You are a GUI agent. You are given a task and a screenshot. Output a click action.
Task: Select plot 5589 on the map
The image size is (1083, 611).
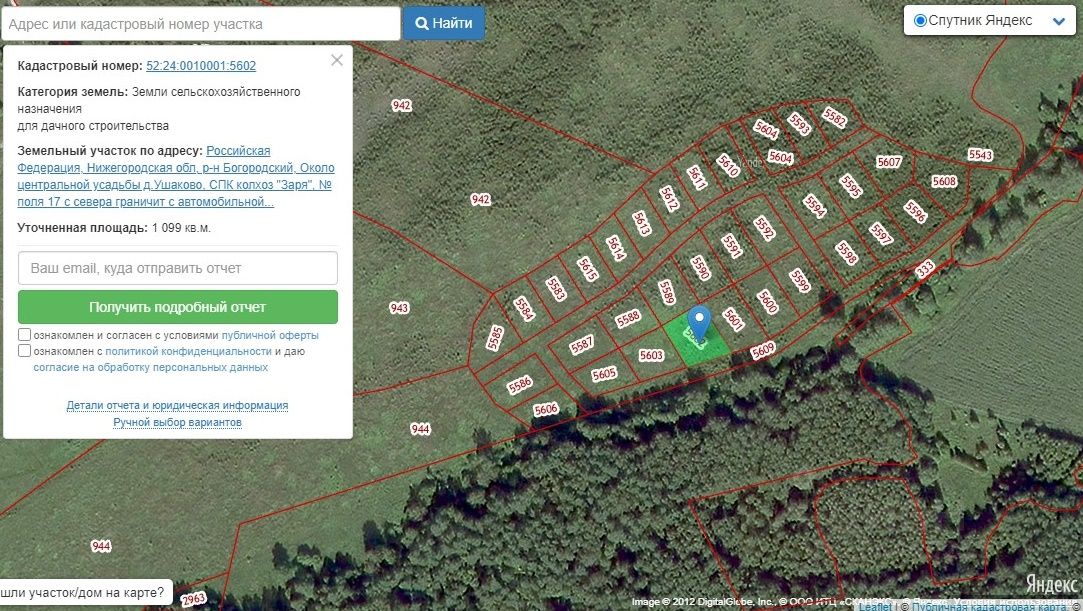click(x=667, y=291)
